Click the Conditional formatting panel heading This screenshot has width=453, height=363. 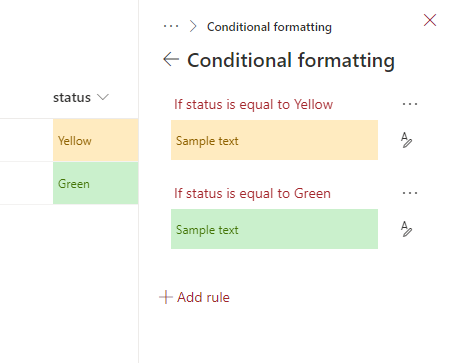(291, 60)
